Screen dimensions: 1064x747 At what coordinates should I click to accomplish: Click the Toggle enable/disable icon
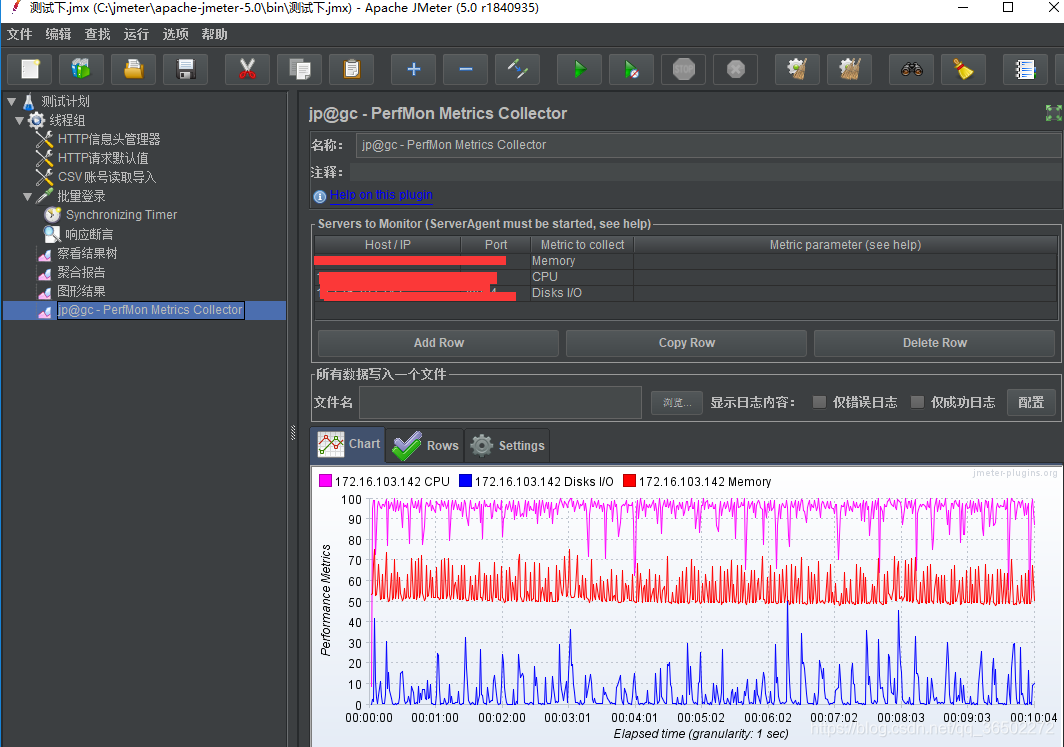point(517,69)
